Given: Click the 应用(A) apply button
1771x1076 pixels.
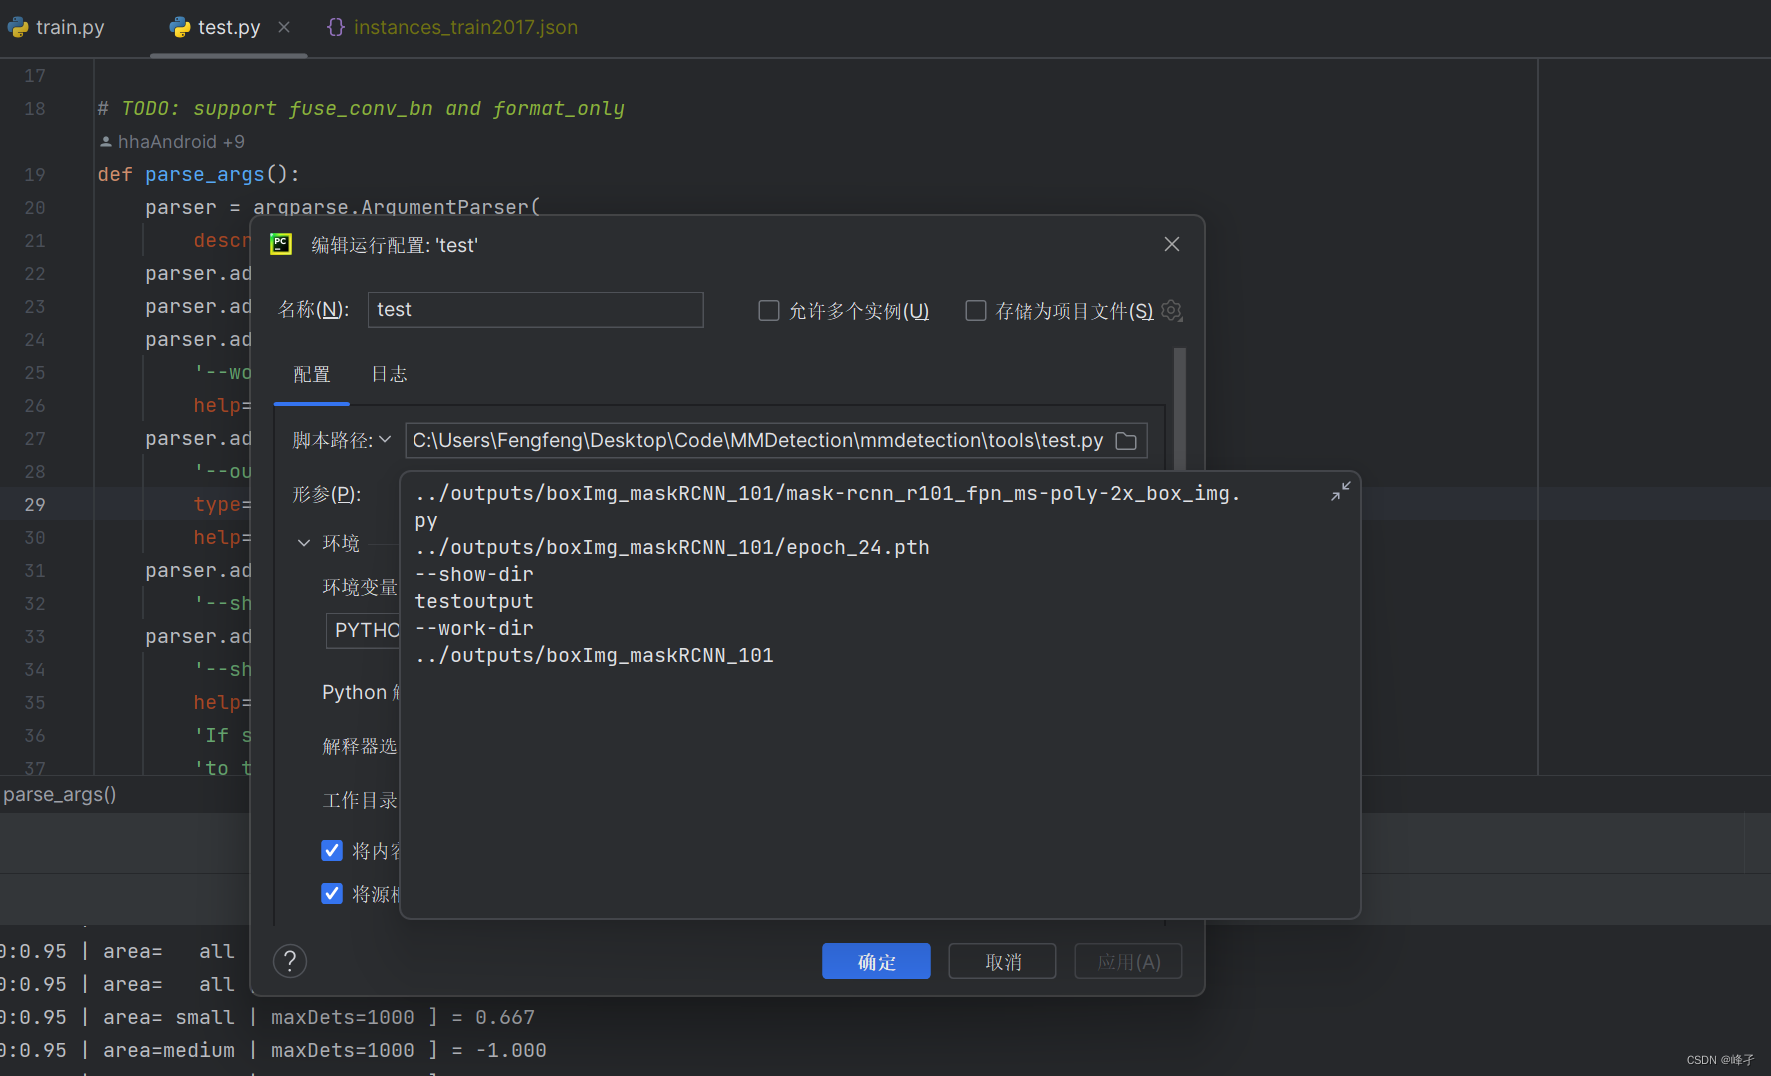Looking at the screenshot, I should pos(1128,961).
